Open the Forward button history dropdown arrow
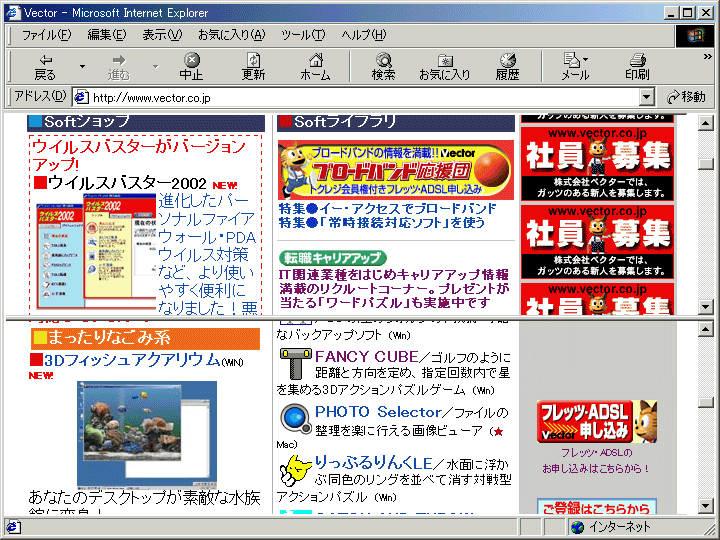Image resolution: width=720 pixels, height=540 pixels. click(x=155, y=67)
